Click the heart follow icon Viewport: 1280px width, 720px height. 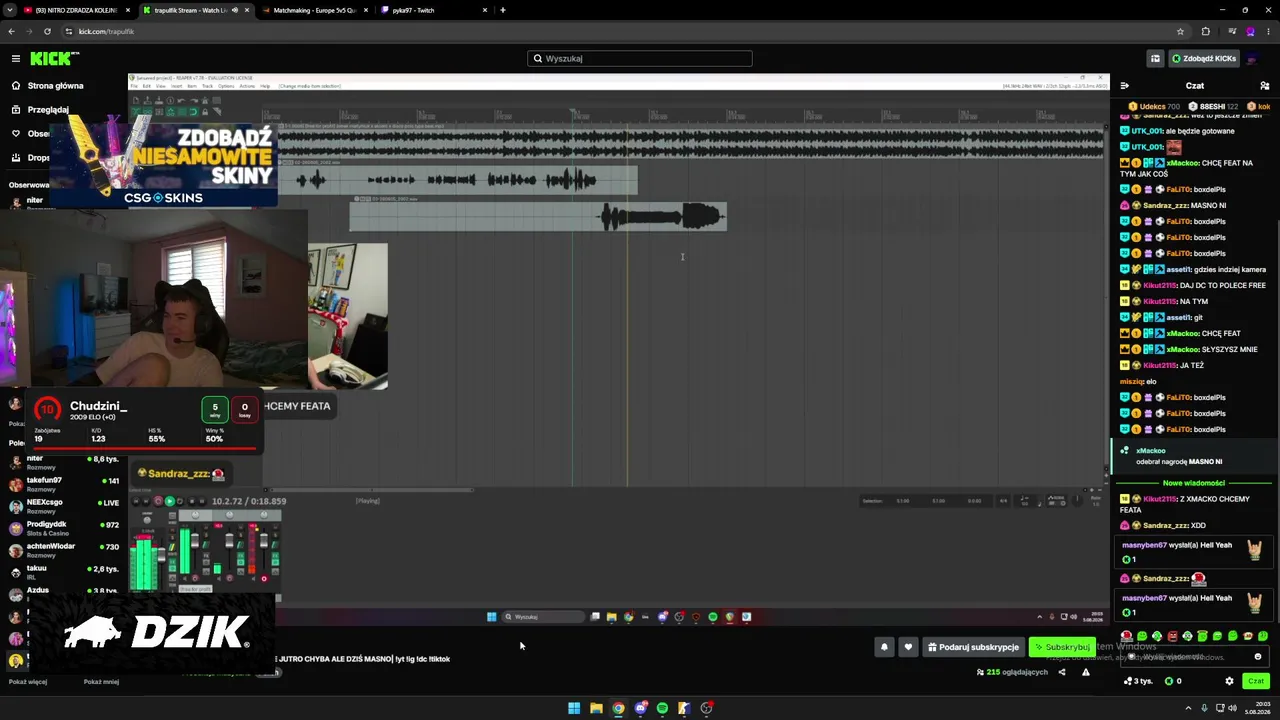click(908, 647)
